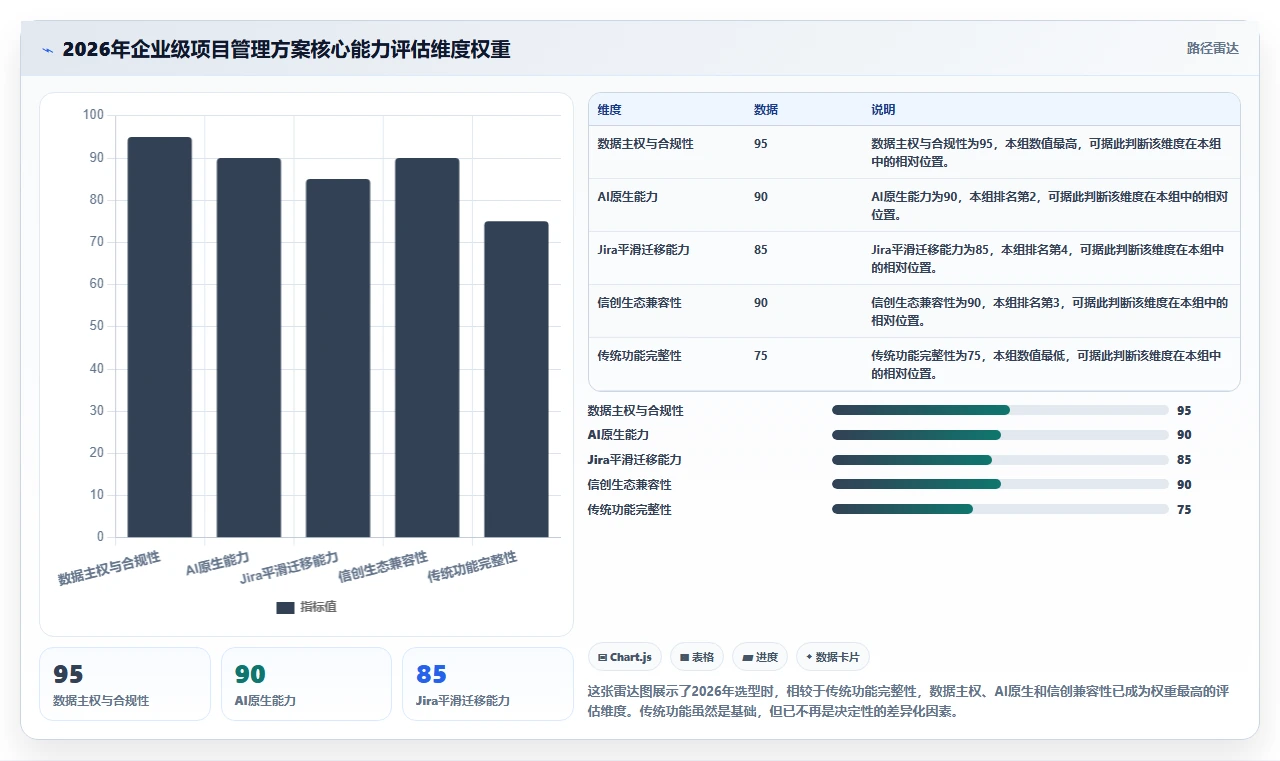
Task: Click the AI原生能力 bar in chart
Action: tap(249, 347)
